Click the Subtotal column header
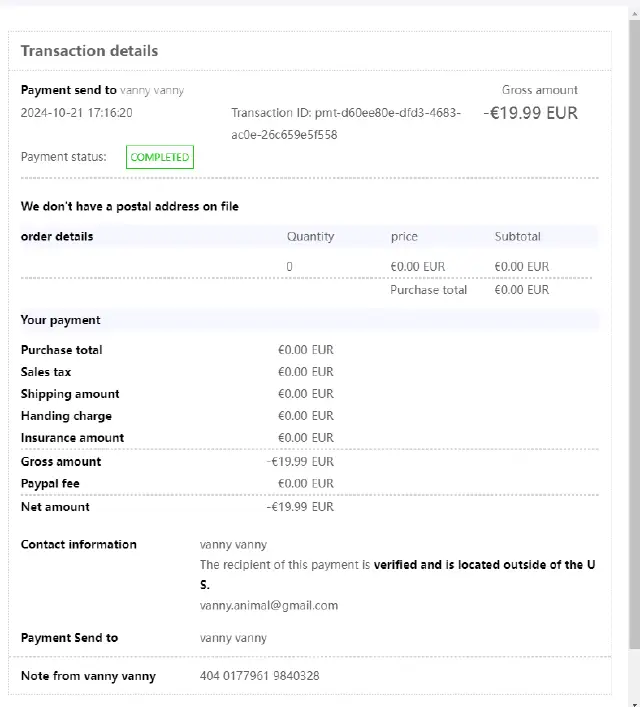Viewport: 640px width, 707px height. coord(517,237)
